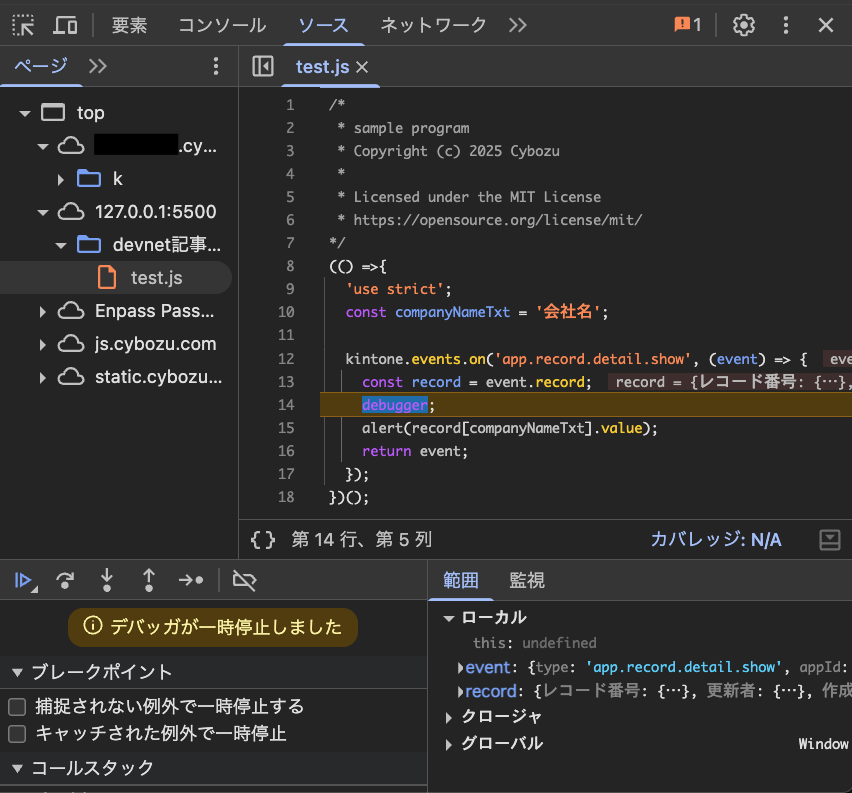Toggle the device toolbar icon
Screen dimensions: 852x793
tap(65, 25)
